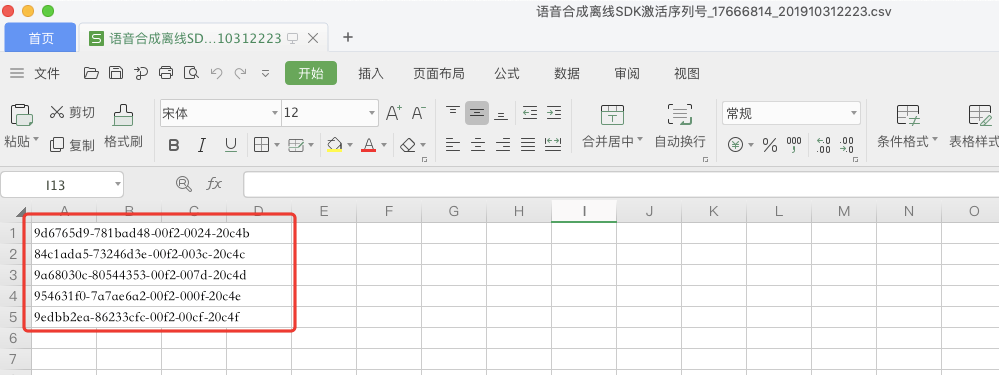
Task: Toggle middle vertical alignment
Action: (477, 113)
